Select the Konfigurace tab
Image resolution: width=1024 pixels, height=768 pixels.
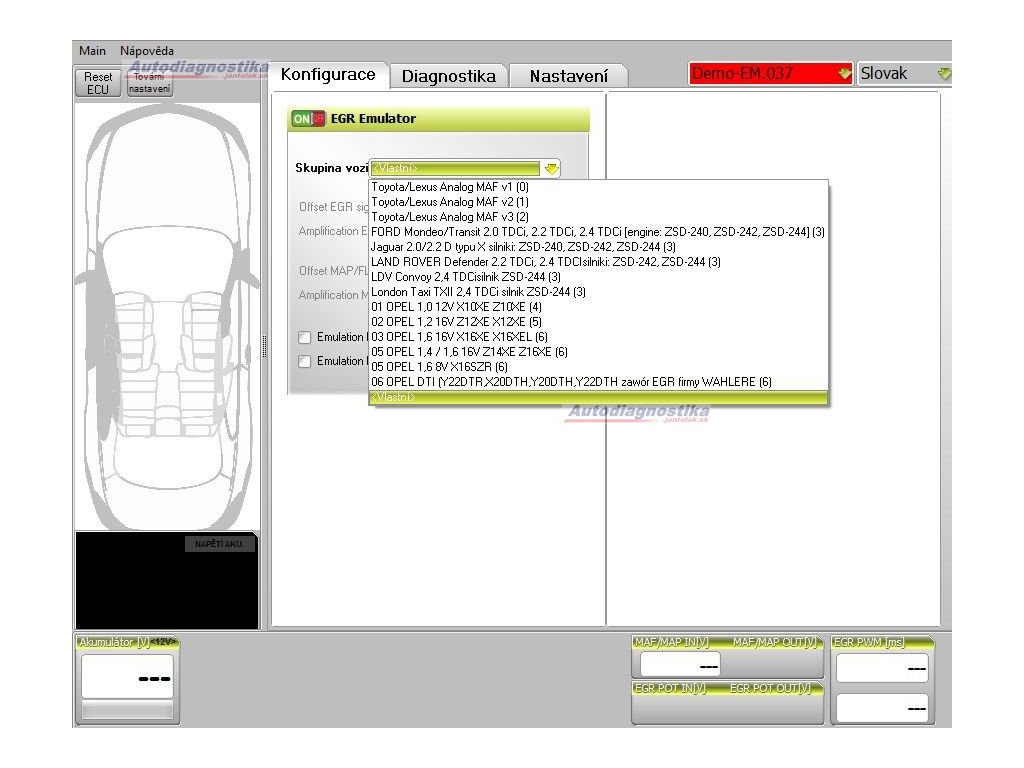[328, 75]
